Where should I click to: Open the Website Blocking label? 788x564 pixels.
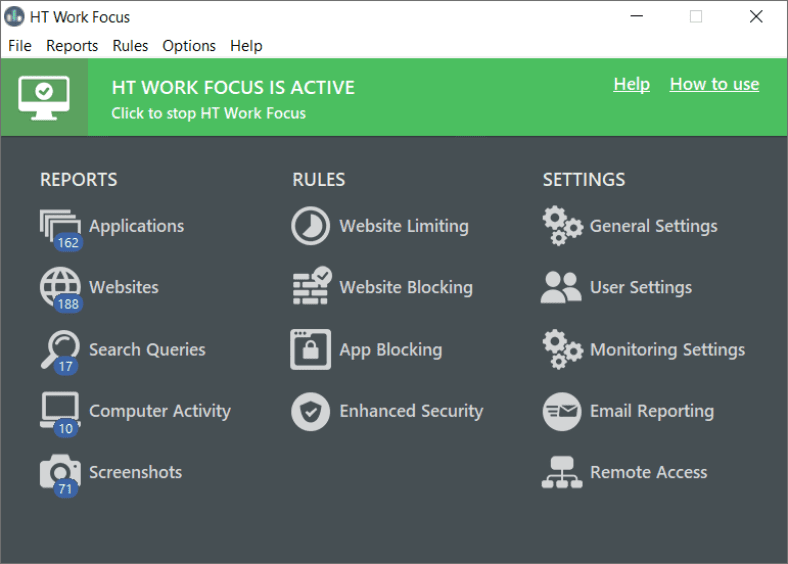[x=406, y=287]
